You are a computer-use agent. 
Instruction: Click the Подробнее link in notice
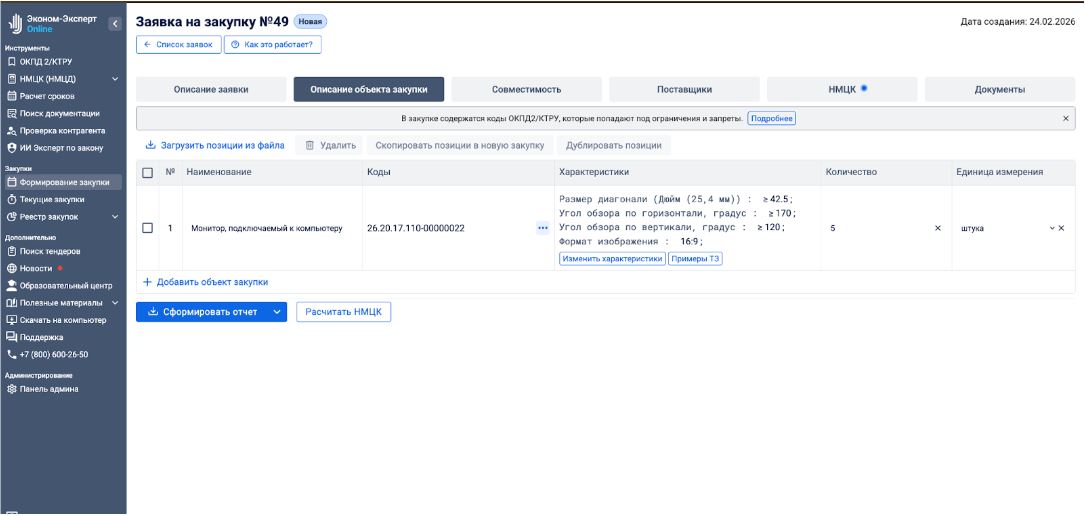click(x=771, y=118)
